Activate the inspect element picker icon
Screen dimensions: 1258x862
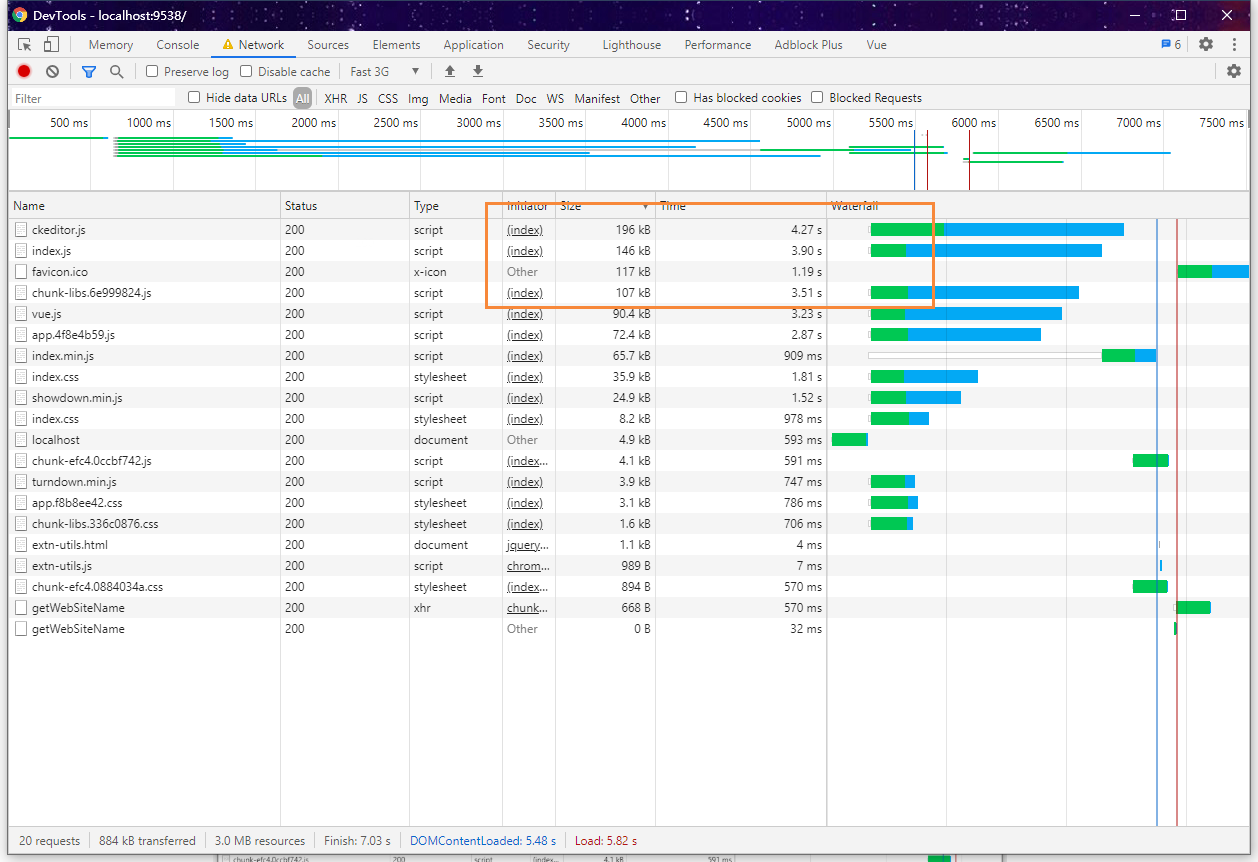(x=25, y=44)
